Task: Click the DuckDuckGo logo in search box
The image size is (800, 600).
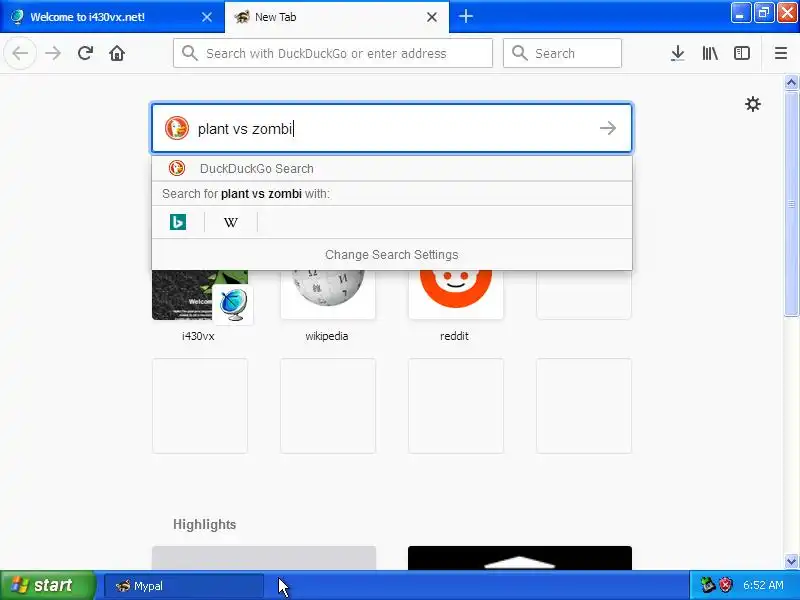Action: point(177,128)
